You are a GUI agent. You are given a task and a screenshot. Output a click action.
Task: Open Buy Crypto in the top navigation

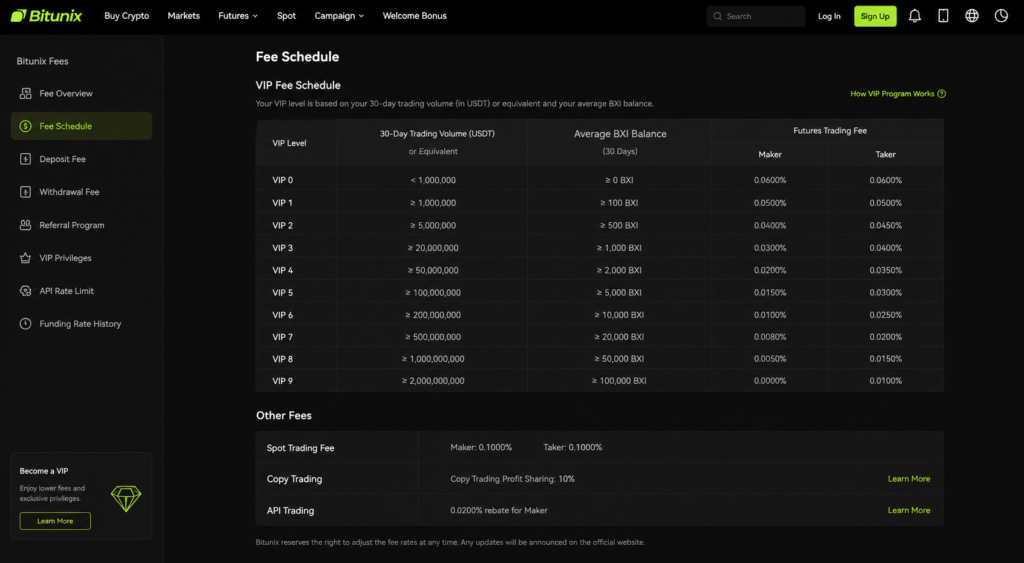tap(127, 16)
